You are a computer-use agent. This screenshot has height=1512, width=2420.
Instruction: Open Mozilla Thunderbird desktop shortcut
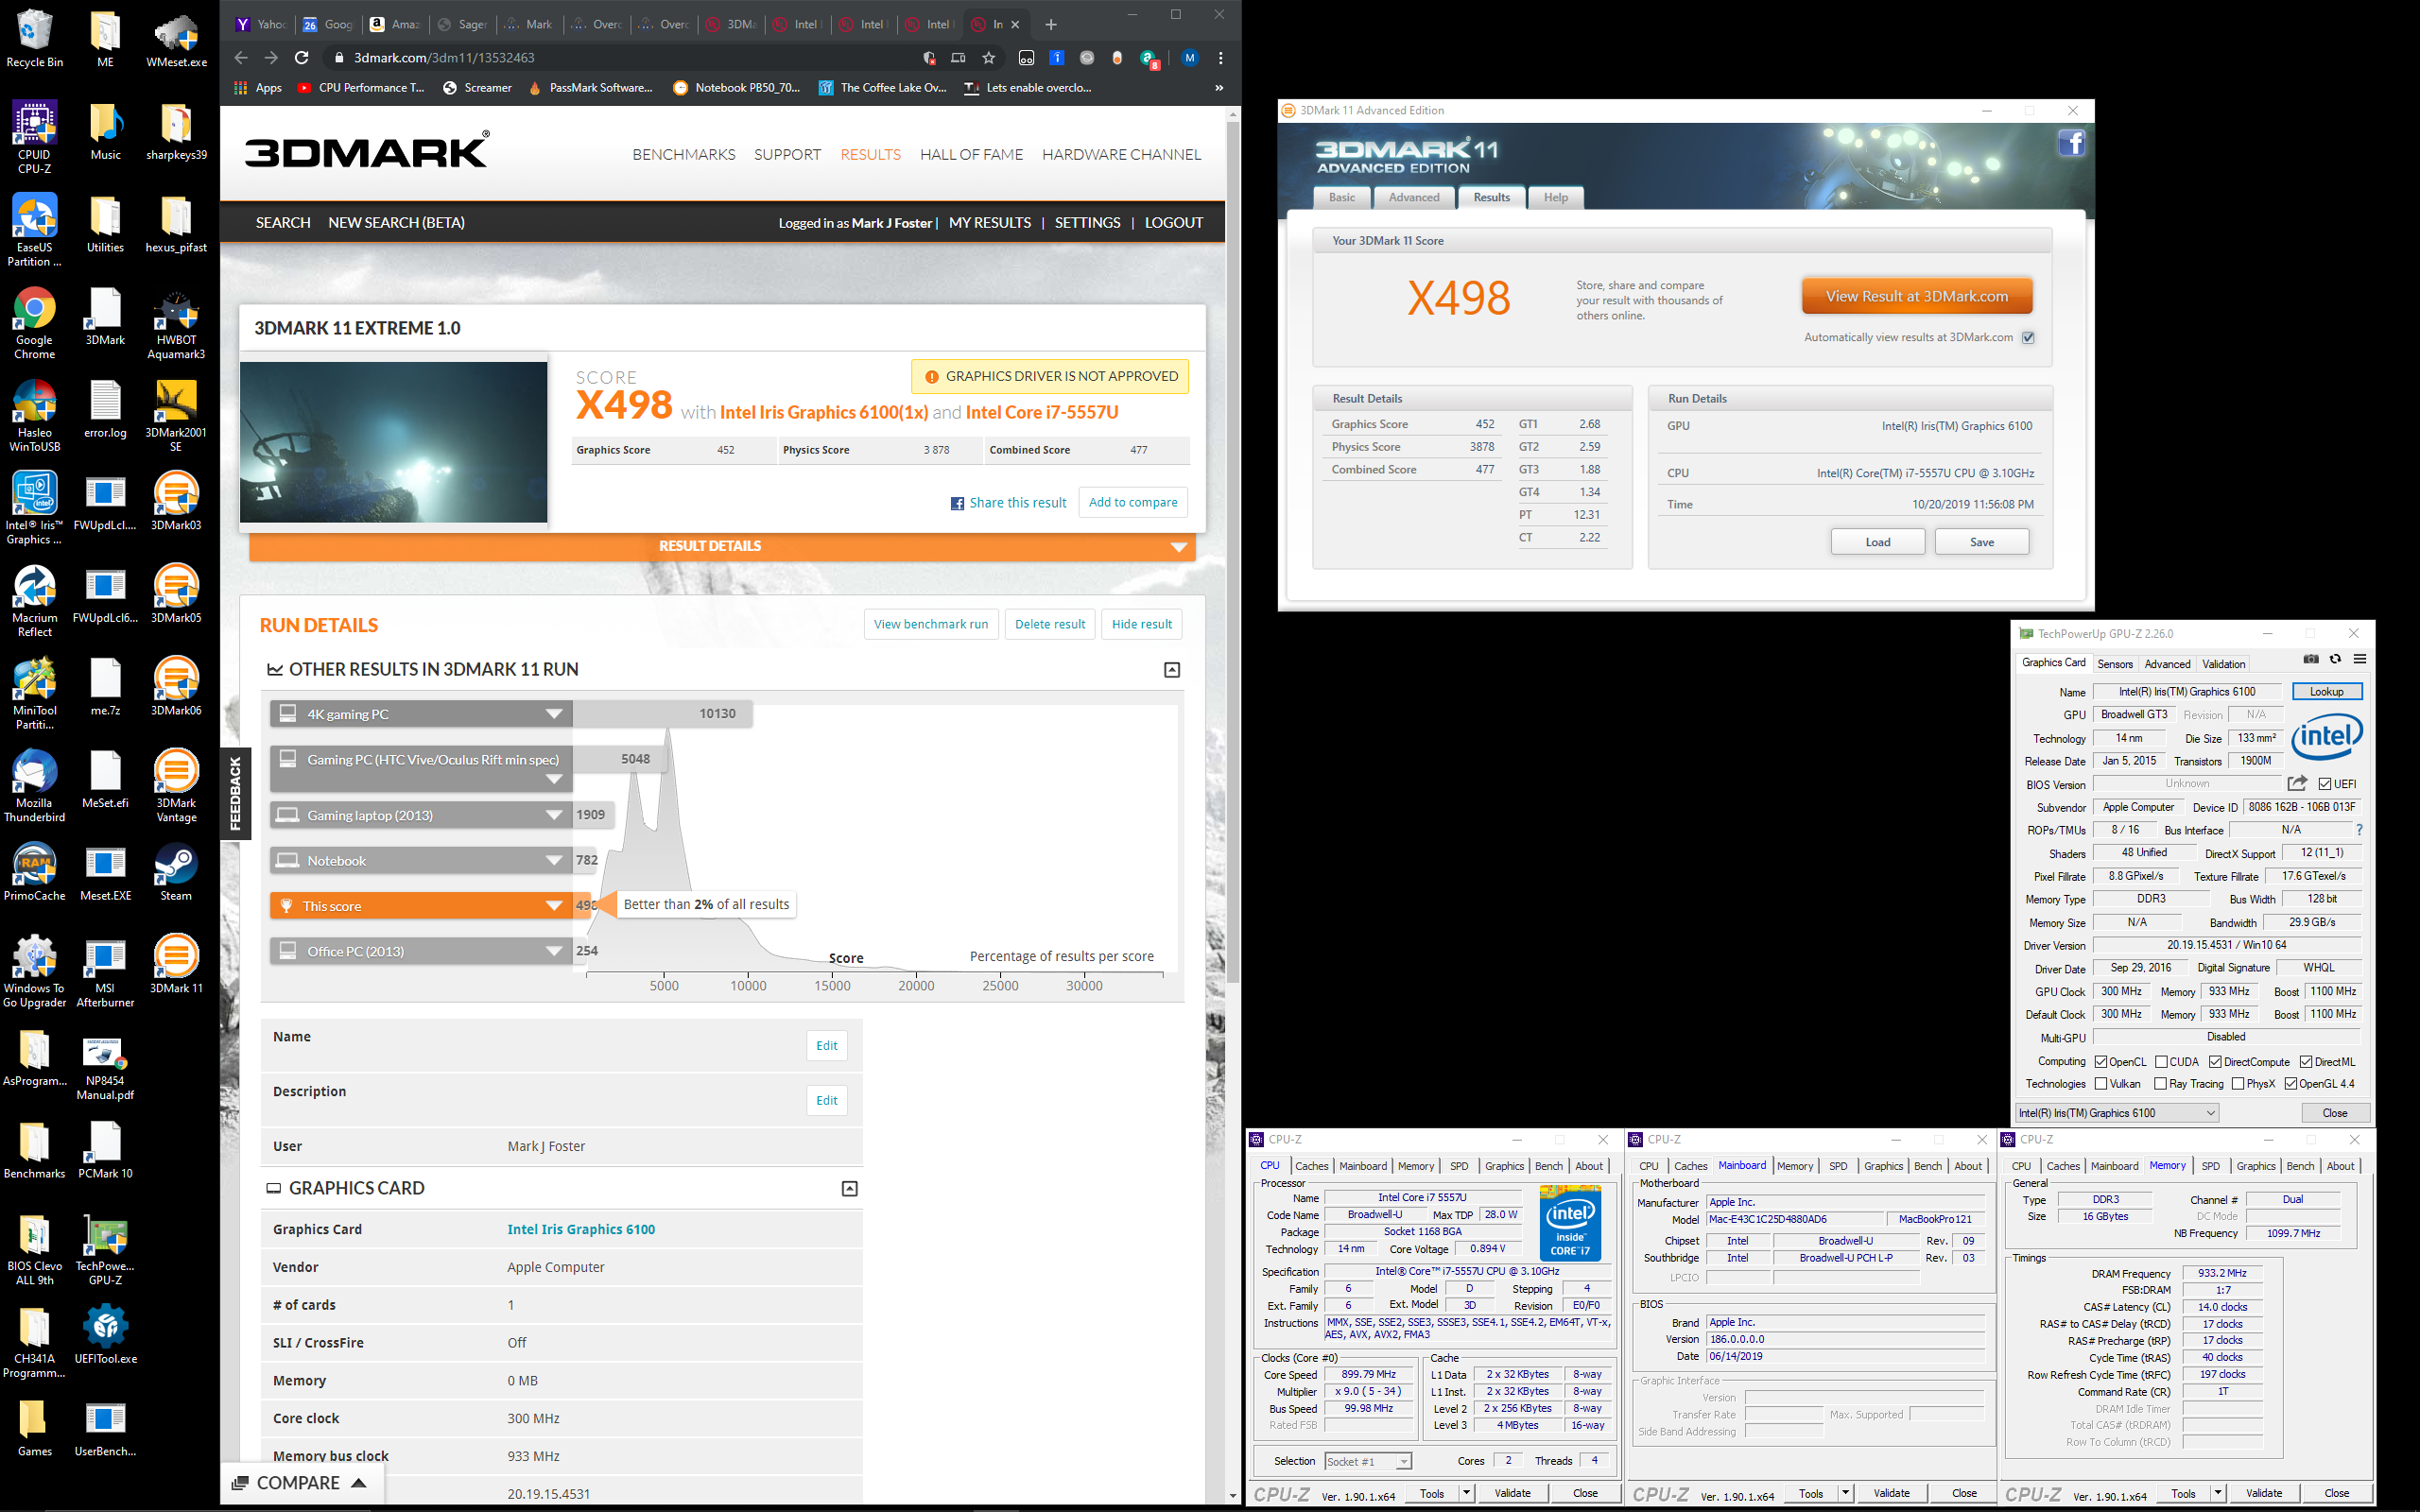click(34, 787)
